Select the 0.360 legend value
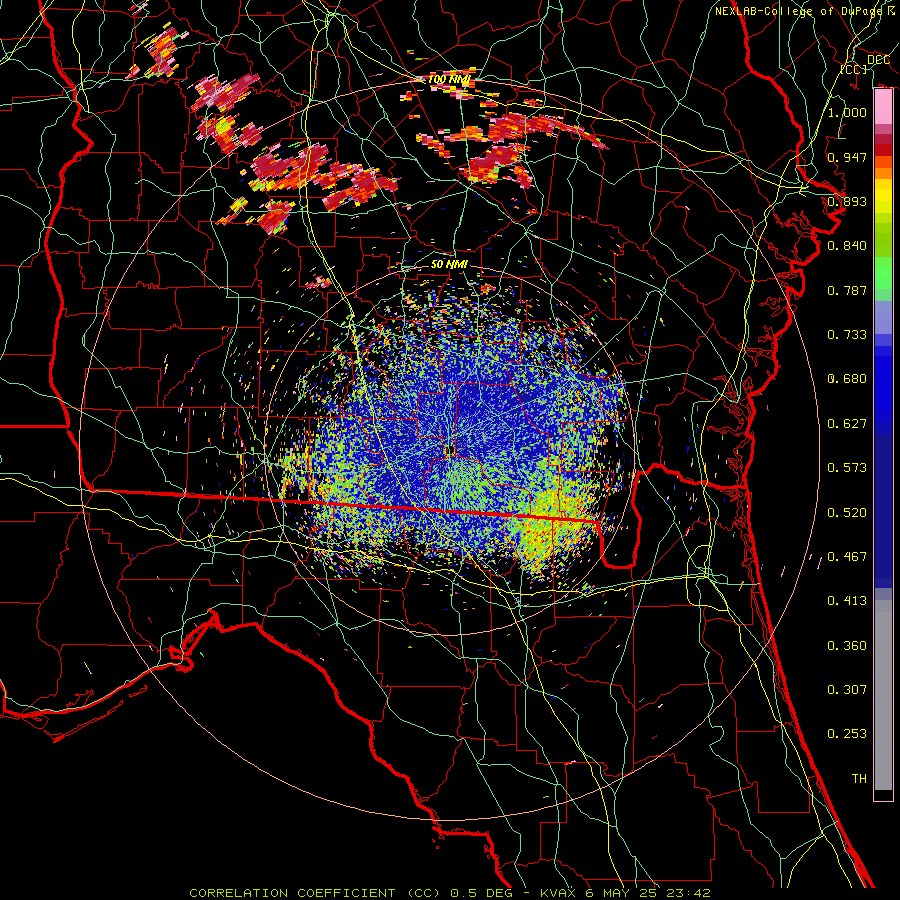This screenshot has width=900, height=900. pyautogui.click(x=847, y=646)
